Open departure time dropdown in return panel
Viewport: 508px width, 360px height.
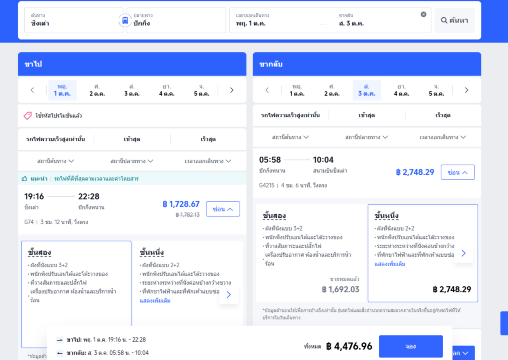443,137
